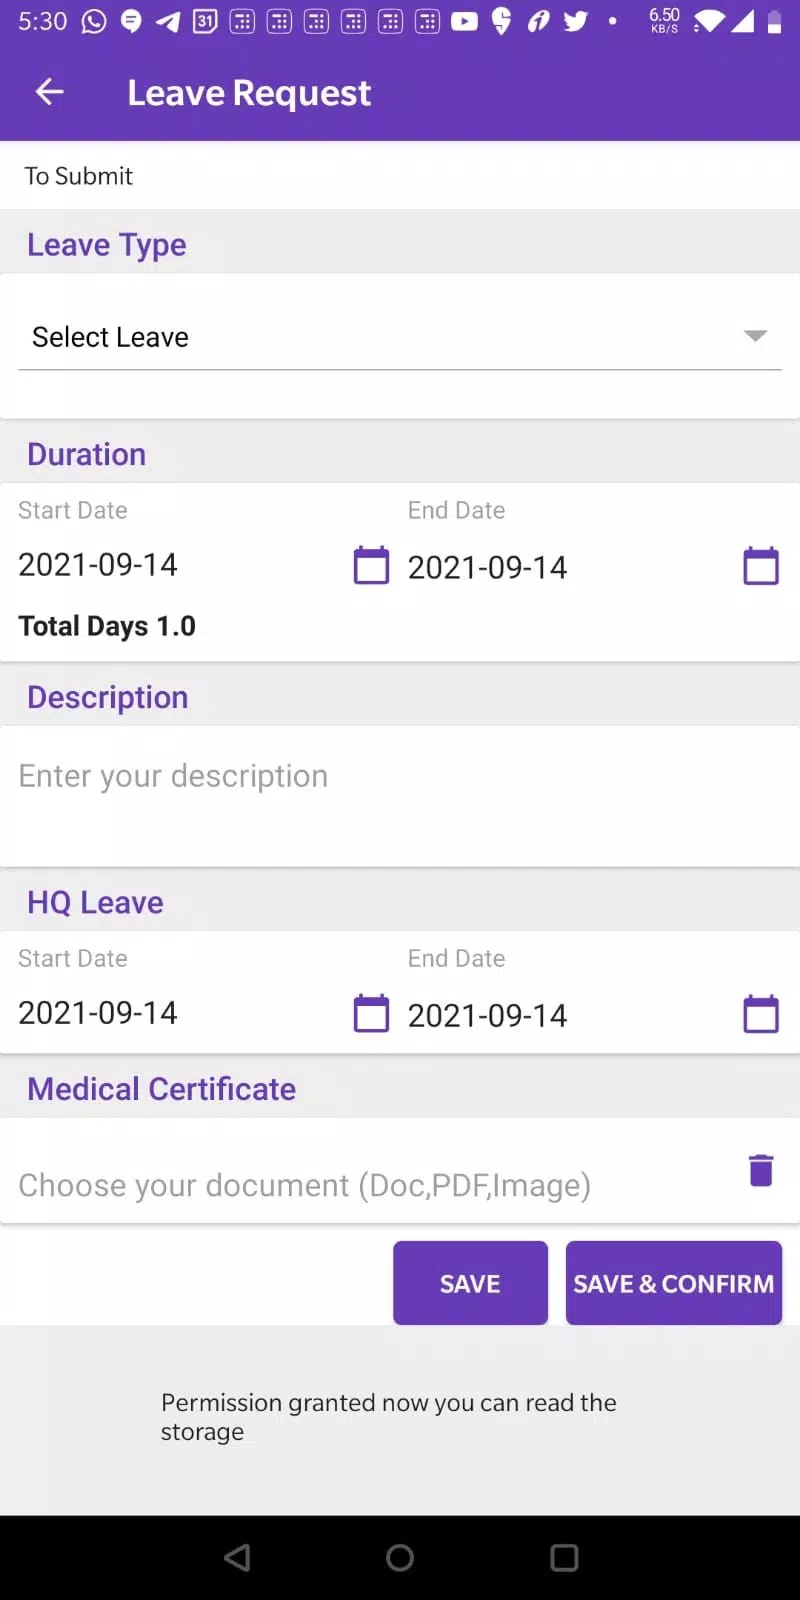Tap HQ Leave end date value
The width and height of the screenshot is (800, 1600).
[487, 1016]
